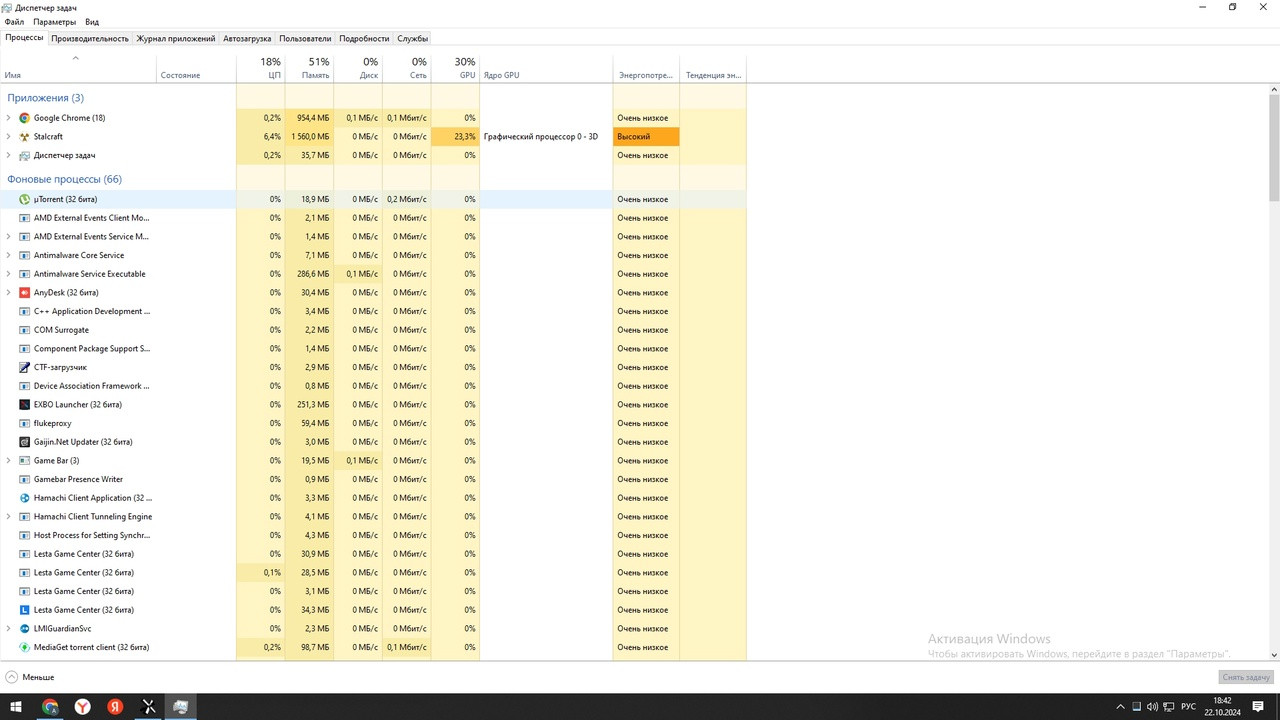1280x720 pixels.
Task: Switch to the Журнал приложений tab
Action: (176, 38)
